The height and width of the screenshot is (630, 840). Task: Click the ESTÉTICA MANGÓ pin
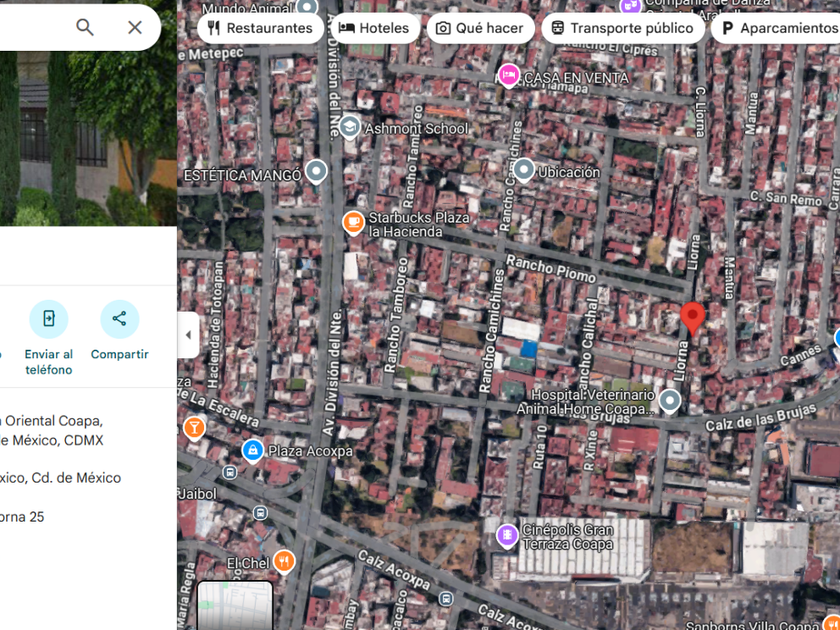pyautogui.click(x=316, y=172)
